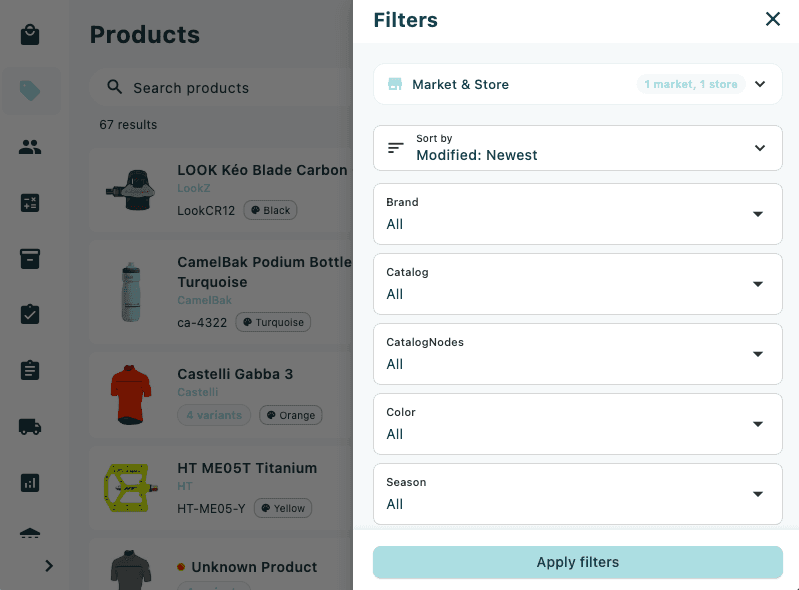Close the Filters panel
This screenshot has height=590, width=799.
coord(773,19)
